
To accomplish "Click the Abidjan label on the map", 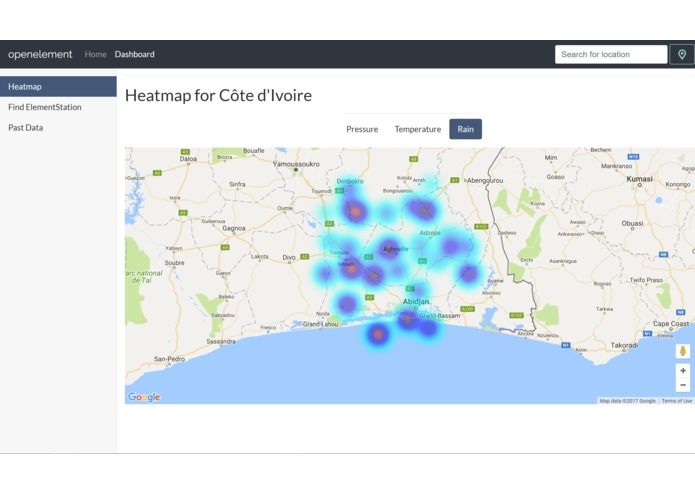I will click(x=416, y=301).
